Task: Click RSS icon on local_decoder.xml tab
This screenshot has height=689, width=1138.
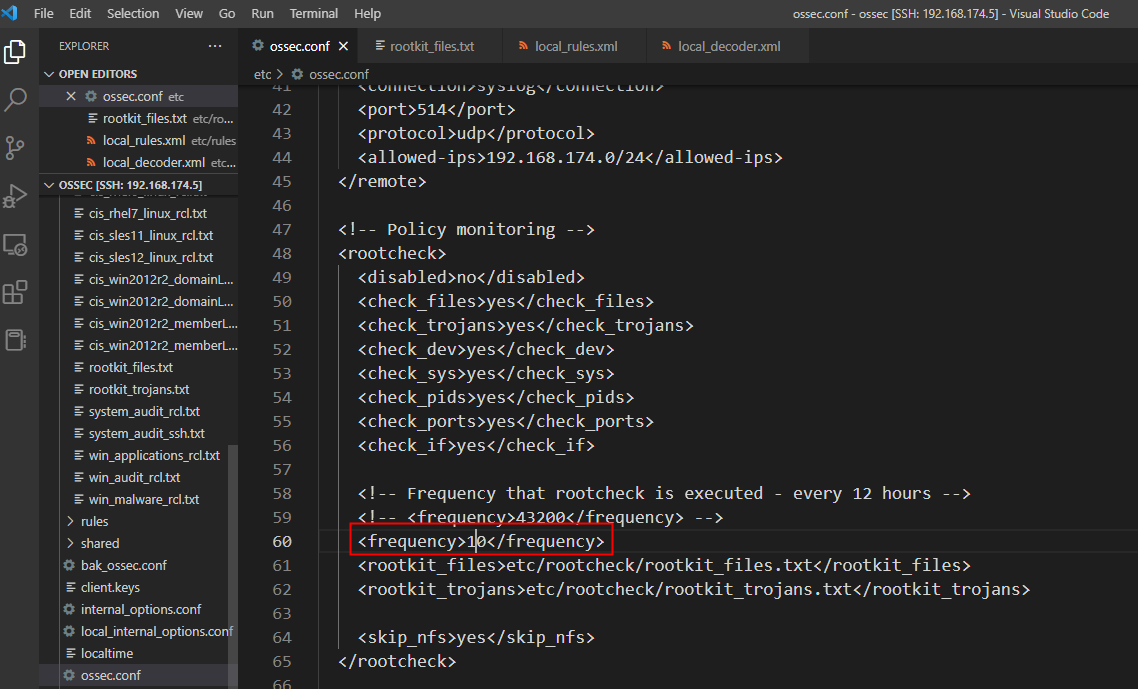Action: tap(666, 46)
